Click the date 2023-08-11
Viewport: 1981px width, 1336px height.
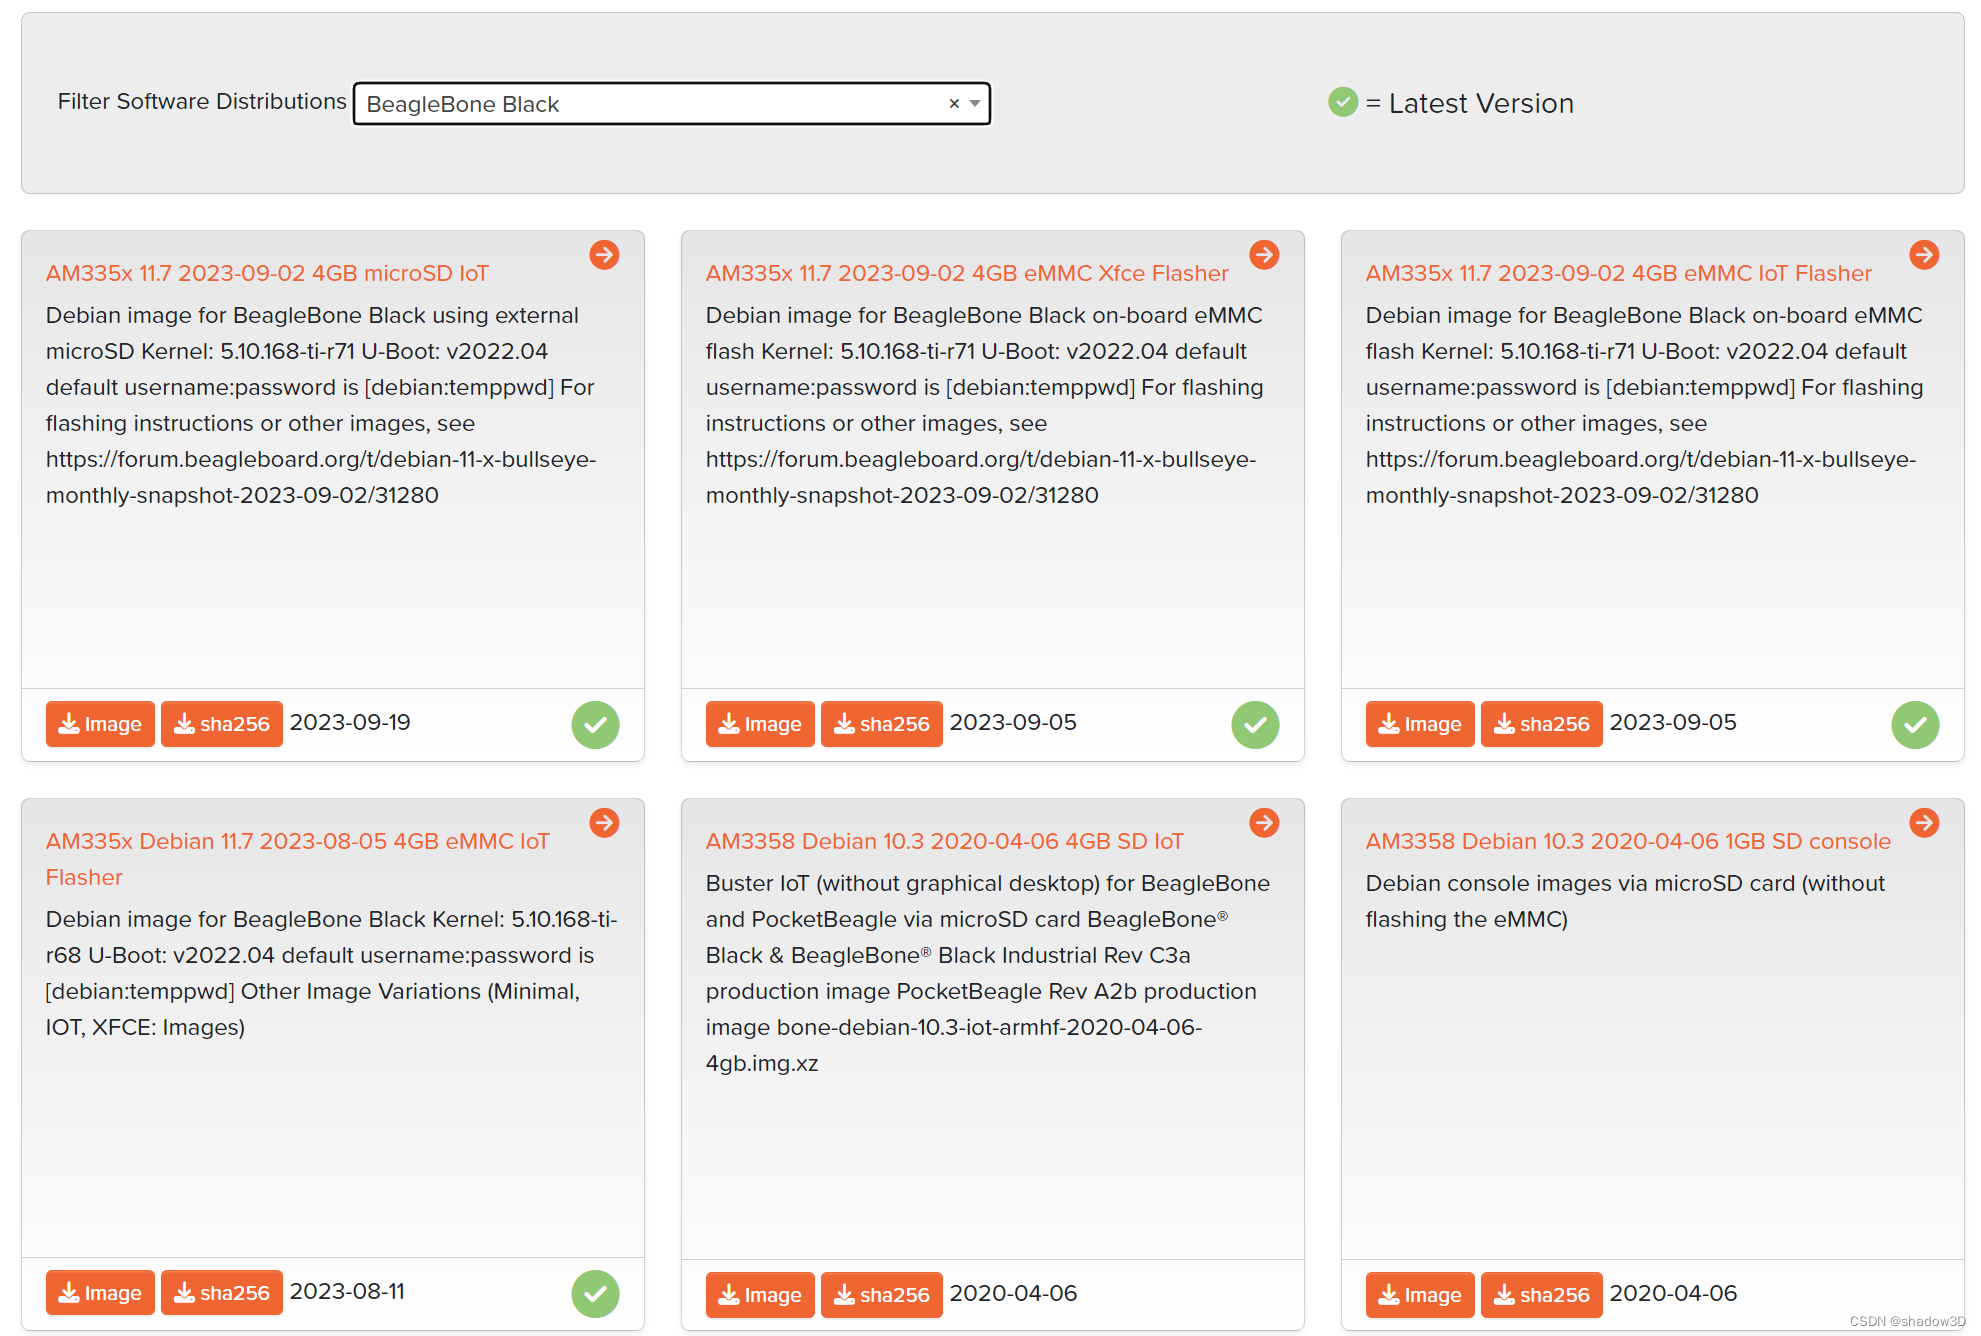tap(347, 1291)
